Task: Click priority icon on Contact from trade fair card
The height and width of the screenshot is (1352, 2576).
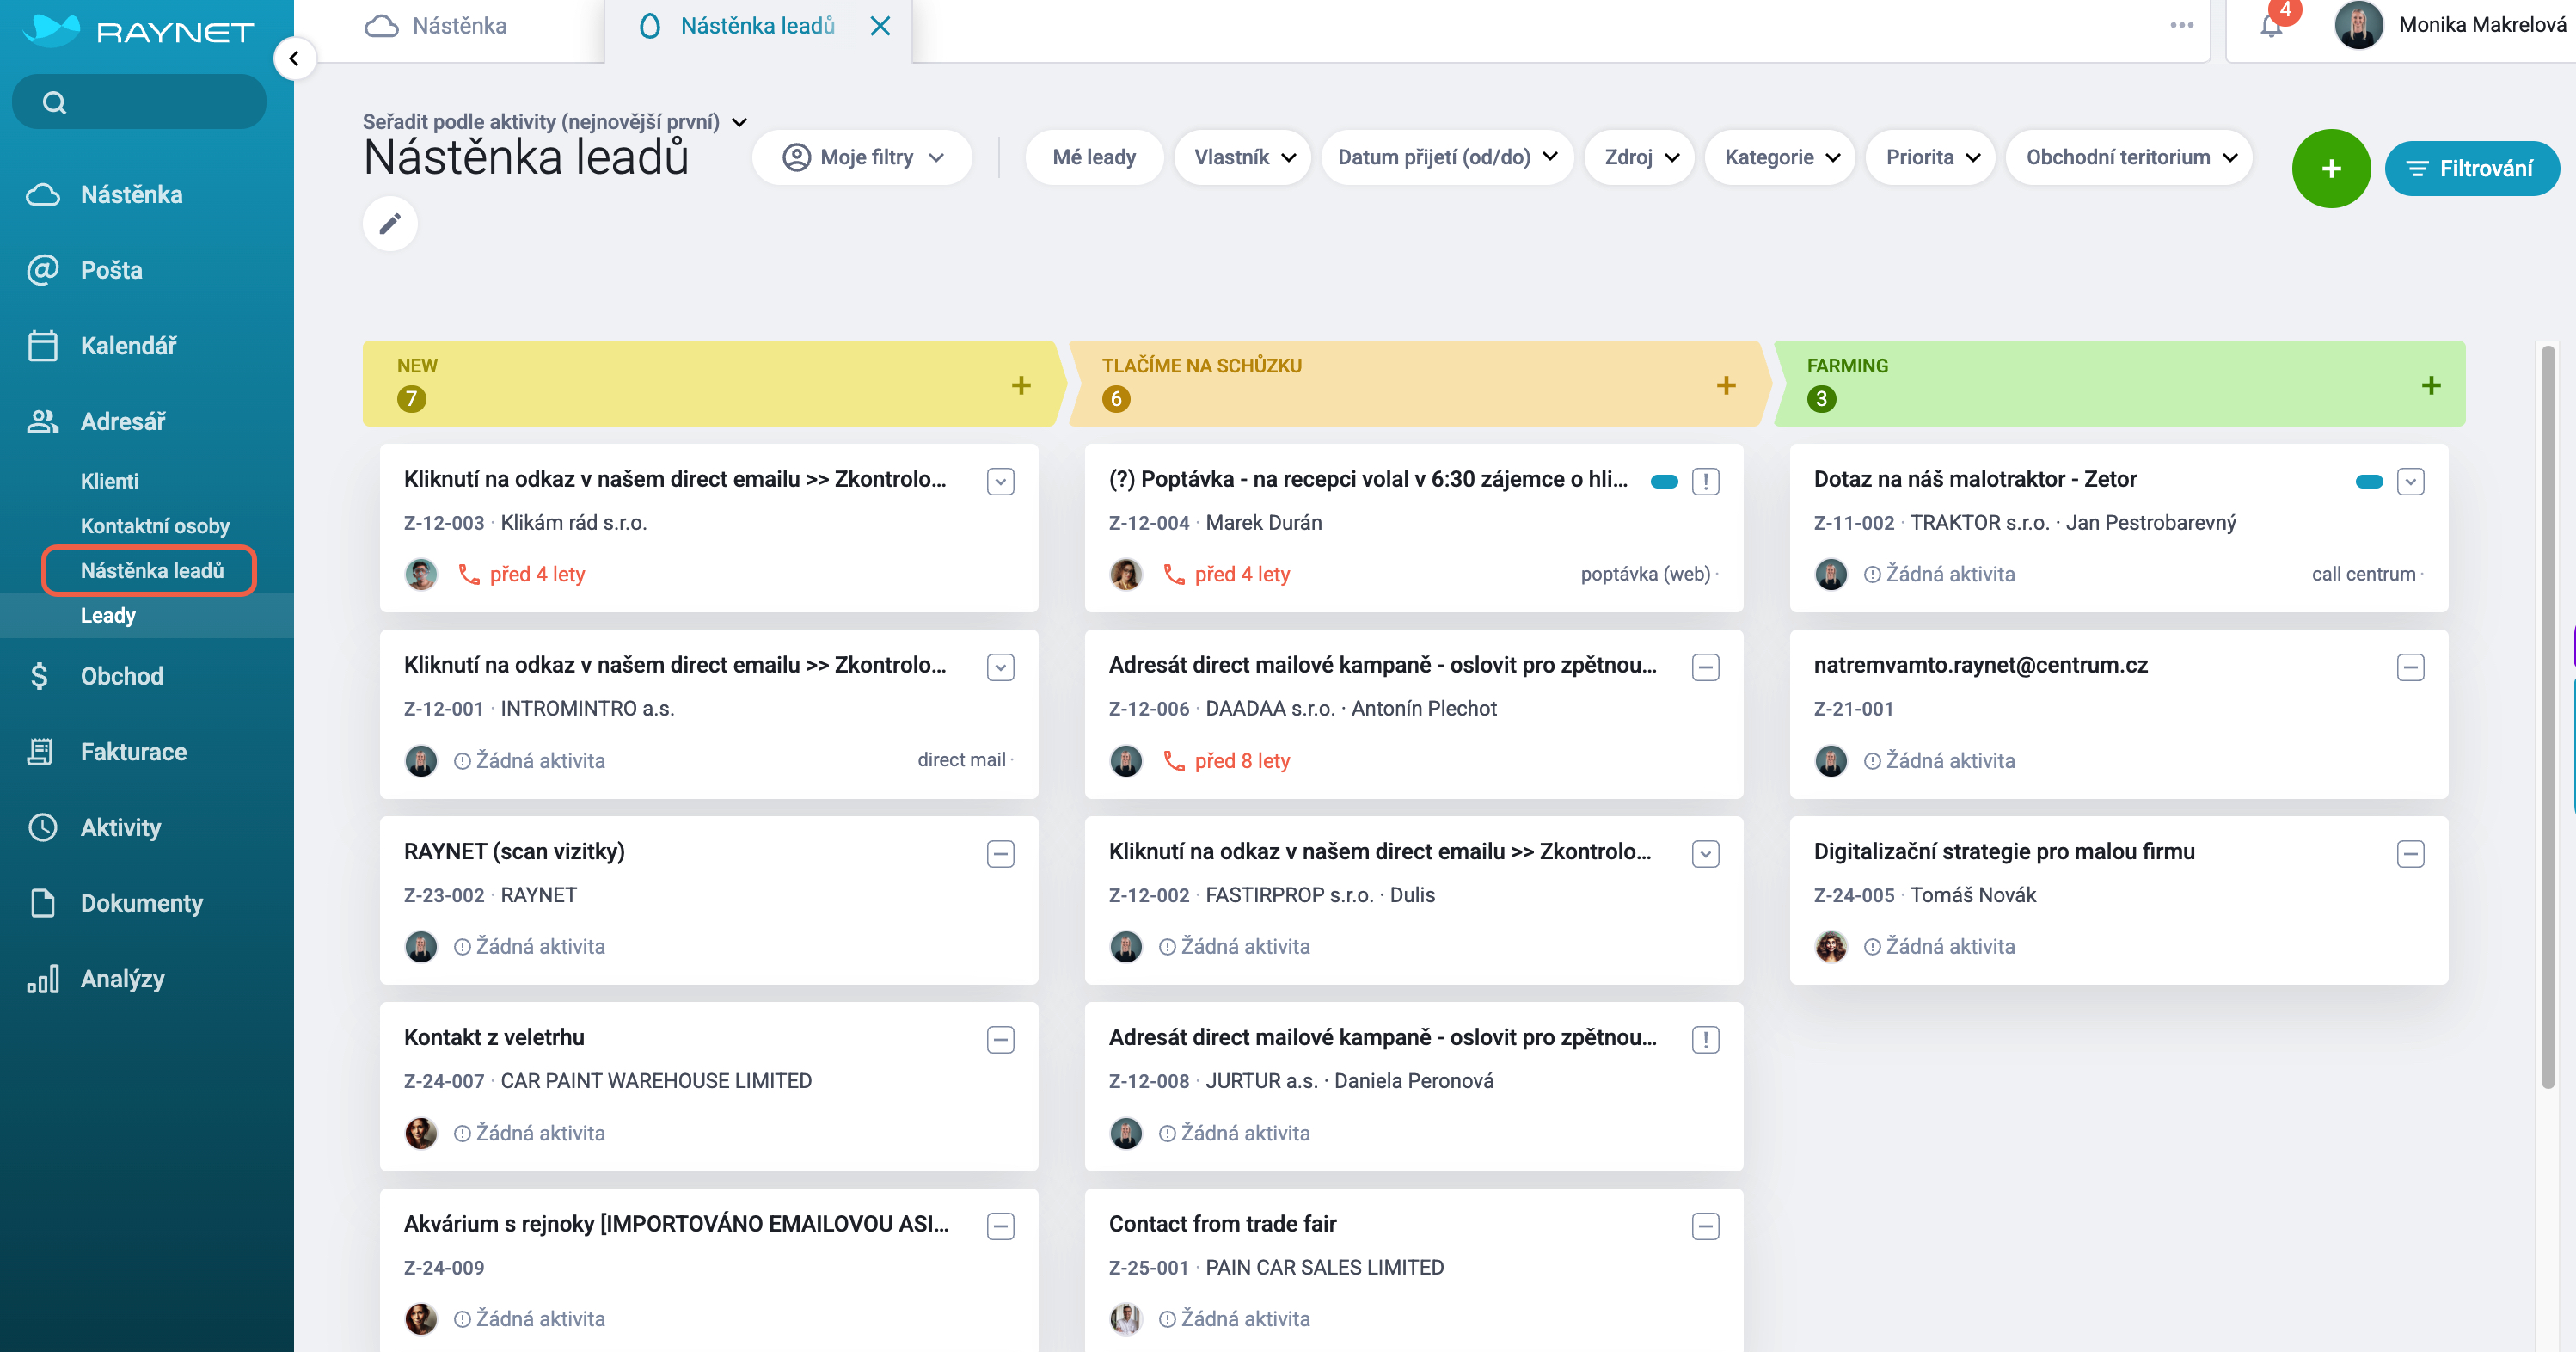Action: click(x=1706, y=1226)
